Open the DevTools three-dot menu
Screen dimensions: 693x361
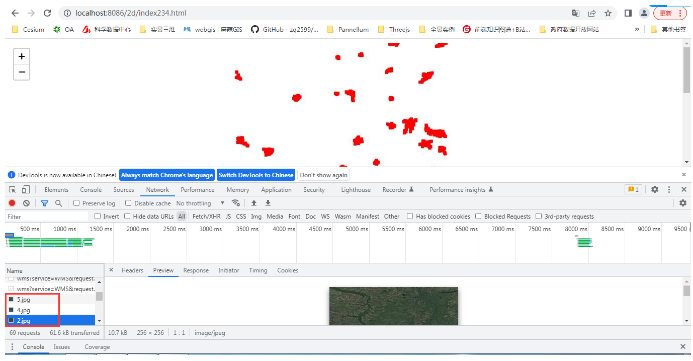click(x=669, y=189)
